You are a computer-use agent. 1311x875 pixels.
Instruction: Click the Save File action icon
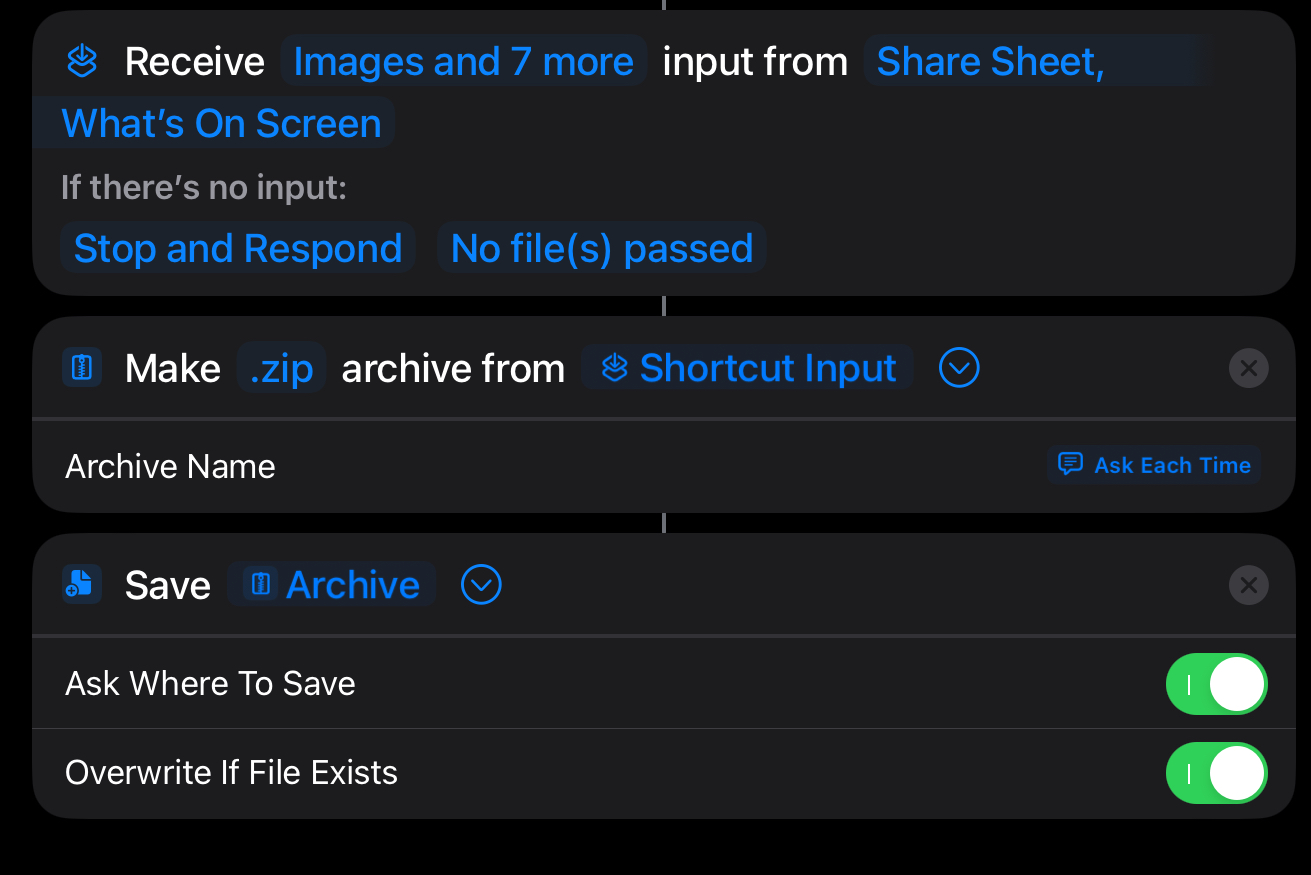[81, 585]
